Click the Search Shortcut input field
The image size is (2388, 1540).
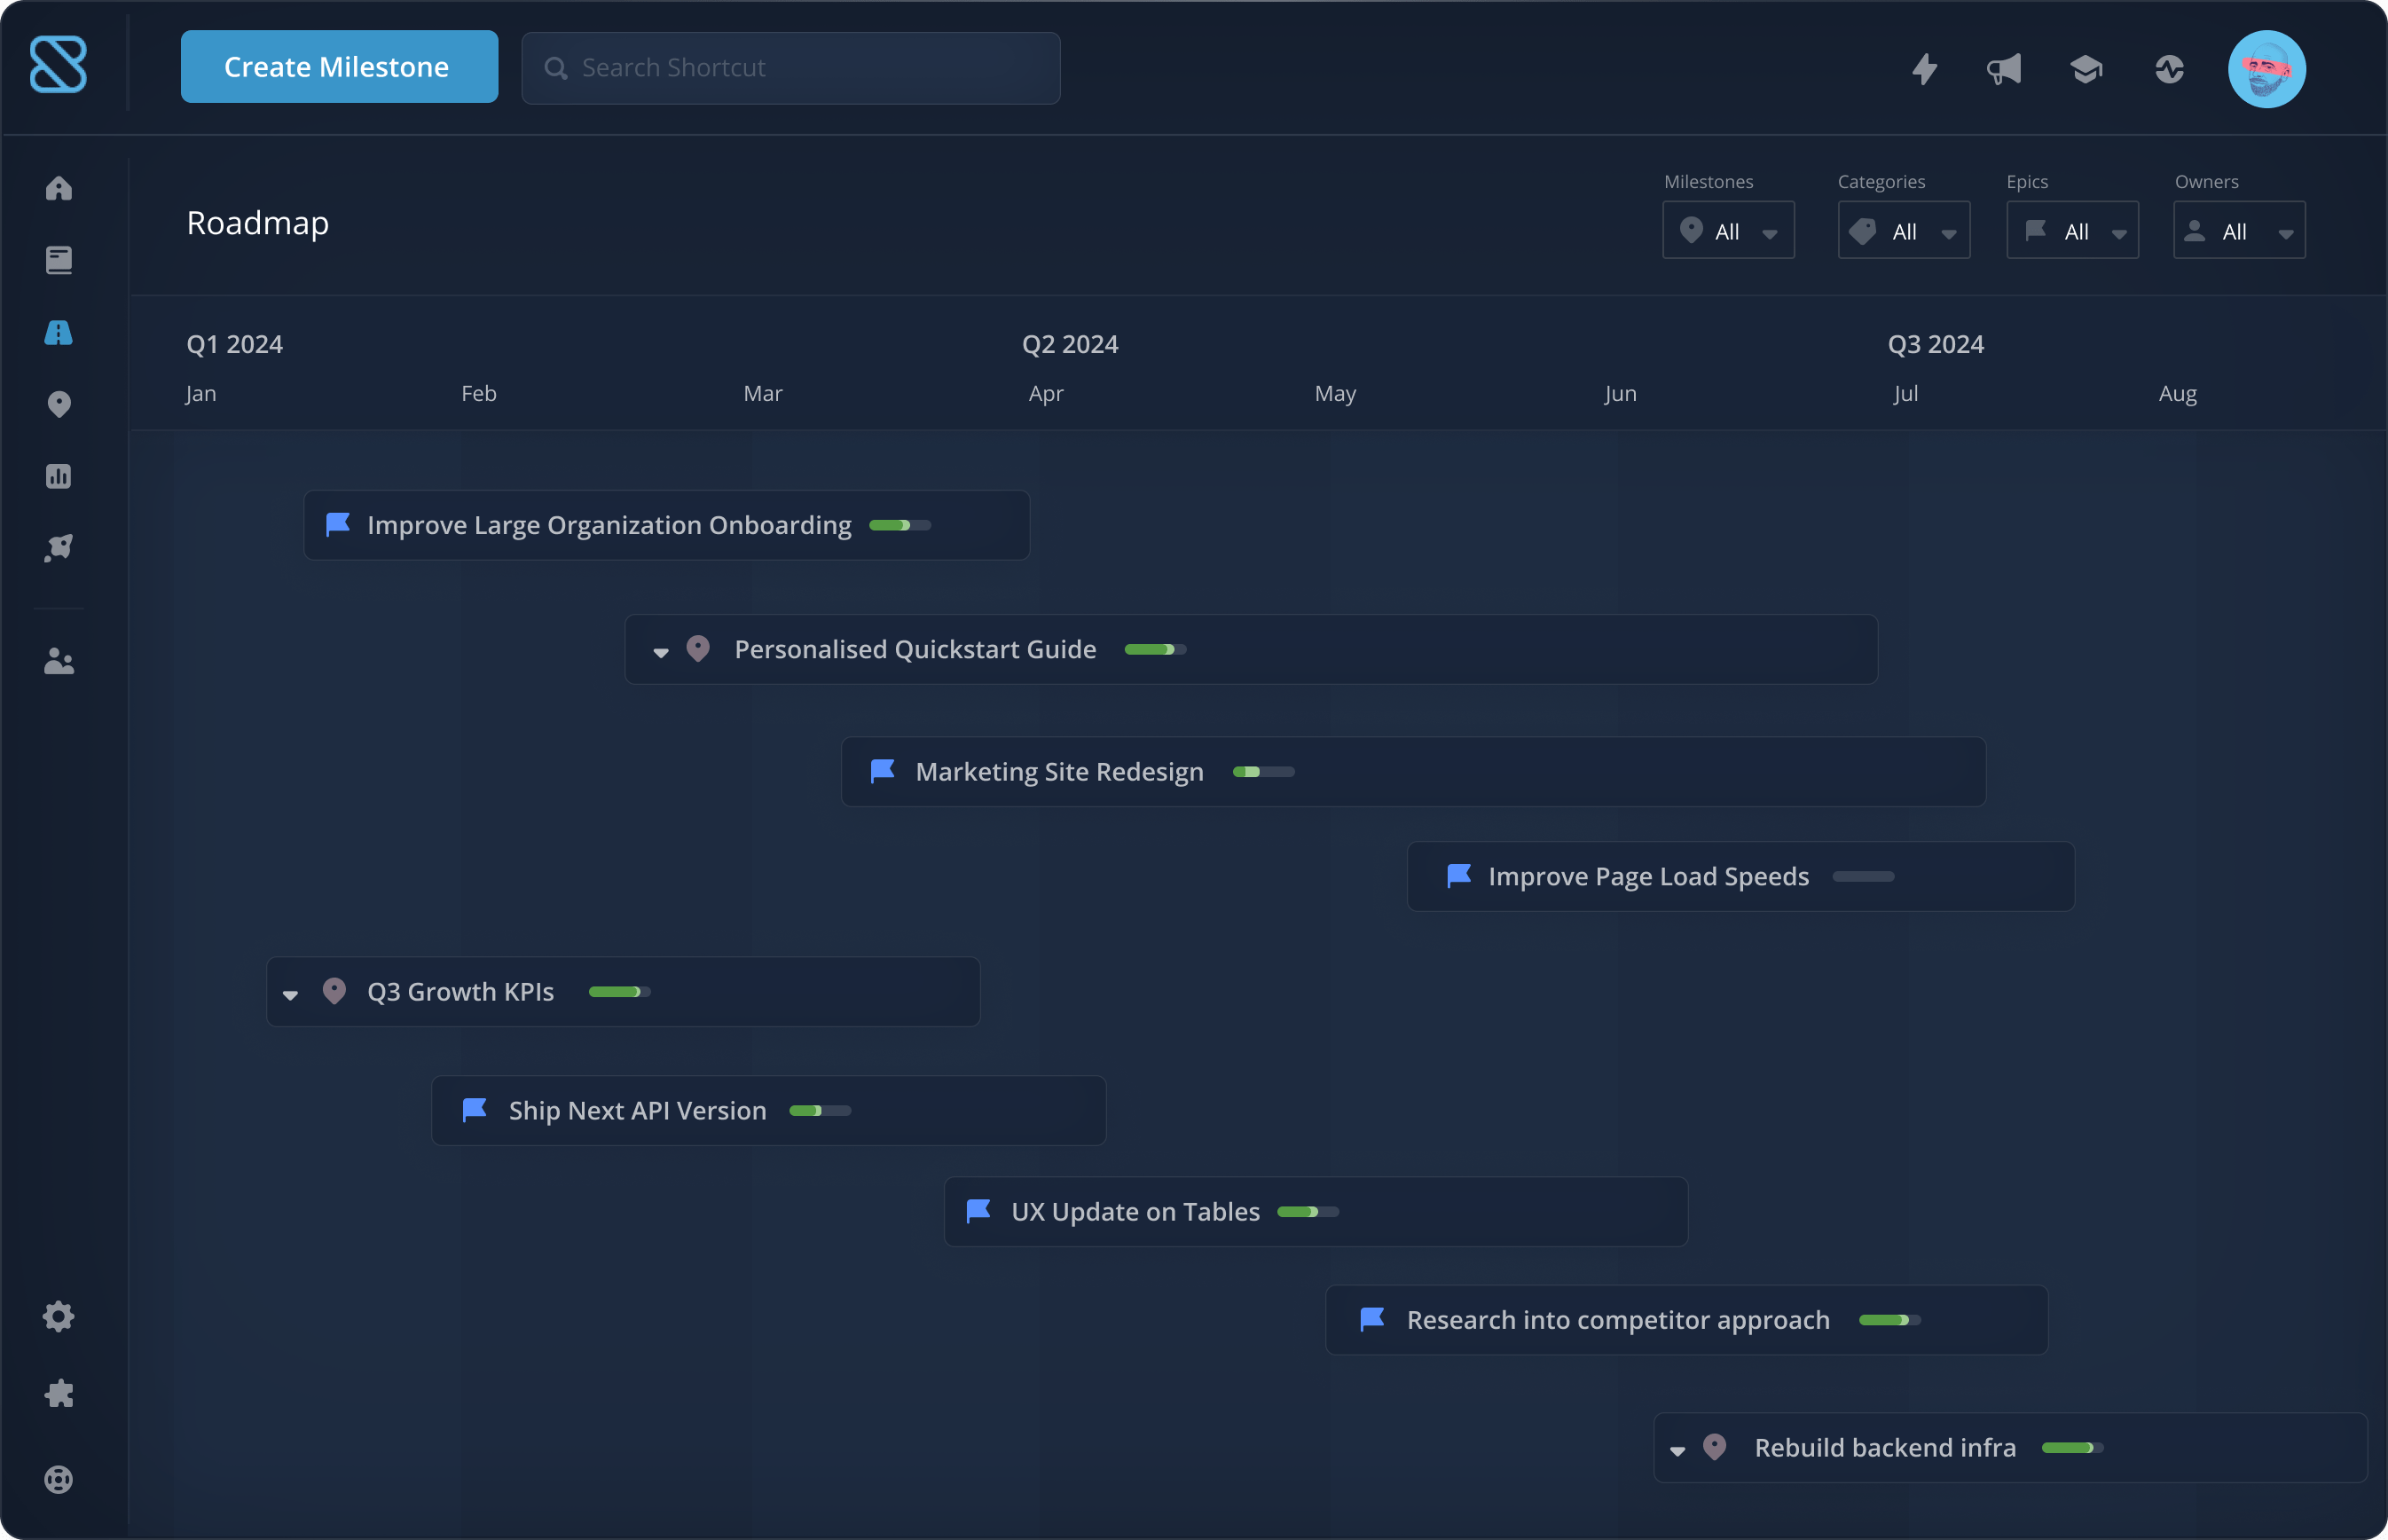pyautogui.click(x=790, y=67)
